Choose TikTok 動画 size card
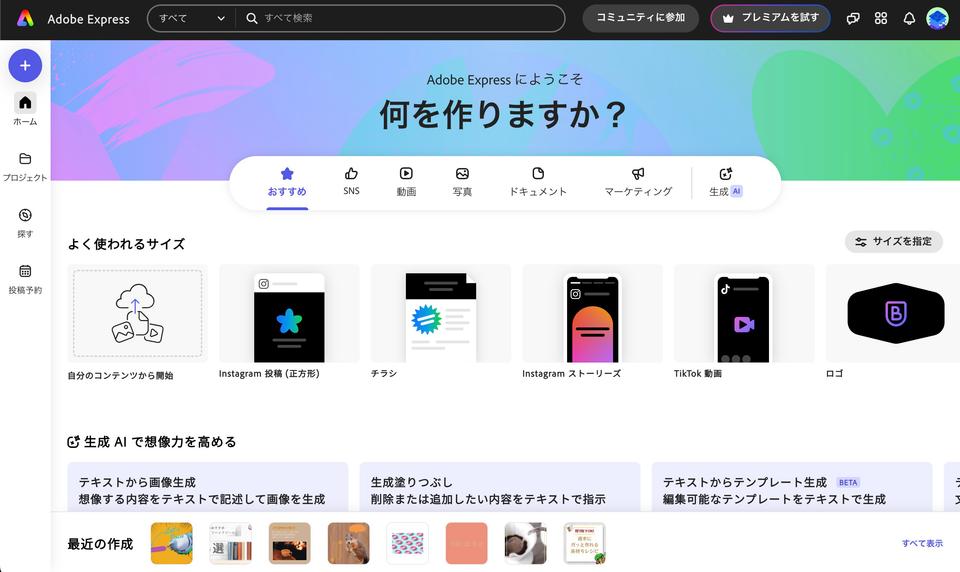The image size is (960, 572). tap(744, 321)
